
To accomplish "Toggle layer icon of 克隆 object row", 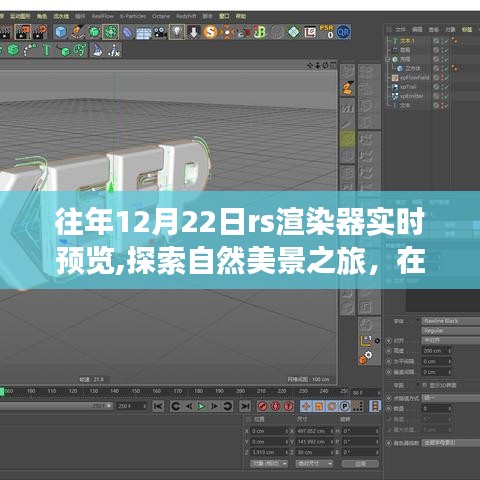I will tap(436, 59).
